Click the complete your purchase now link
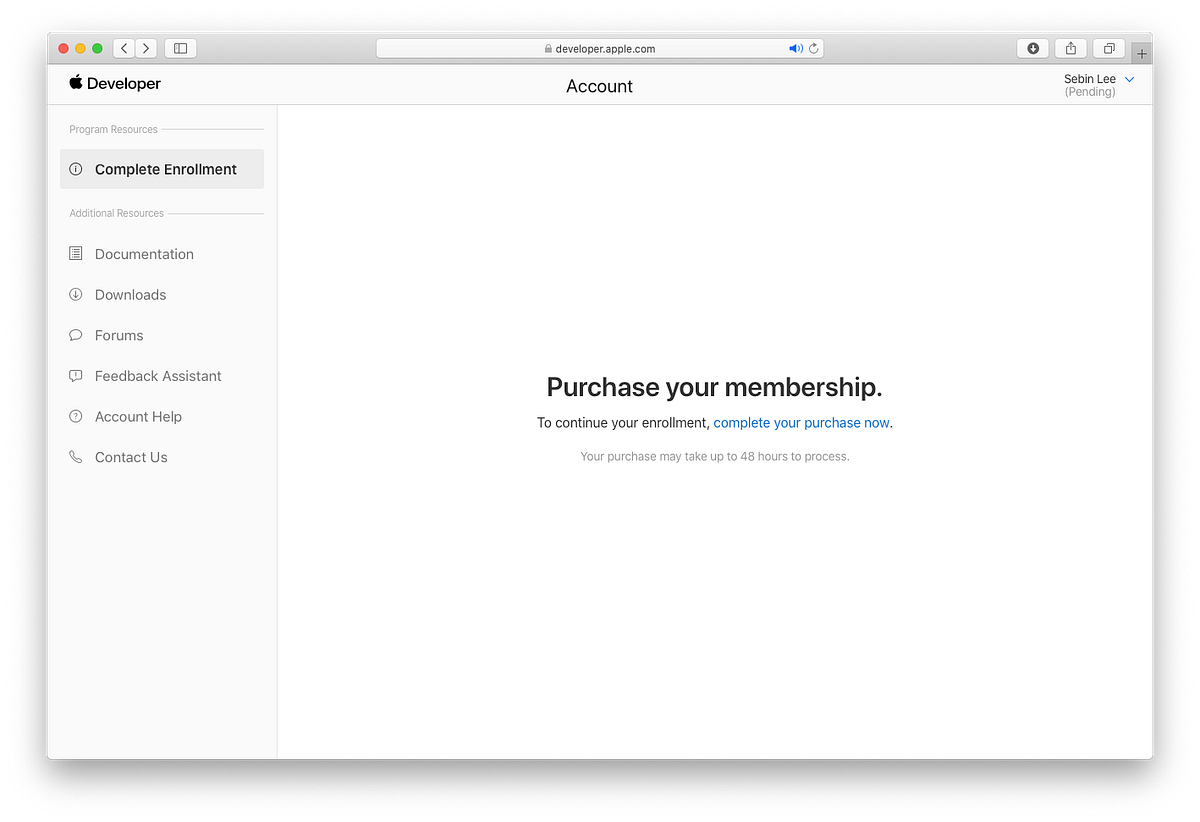 (x=800, y=423)
